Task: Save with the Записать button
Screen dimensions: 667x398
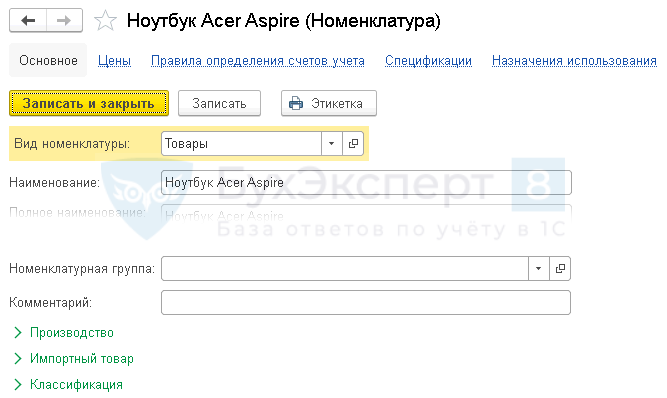Action: point(219,103)
